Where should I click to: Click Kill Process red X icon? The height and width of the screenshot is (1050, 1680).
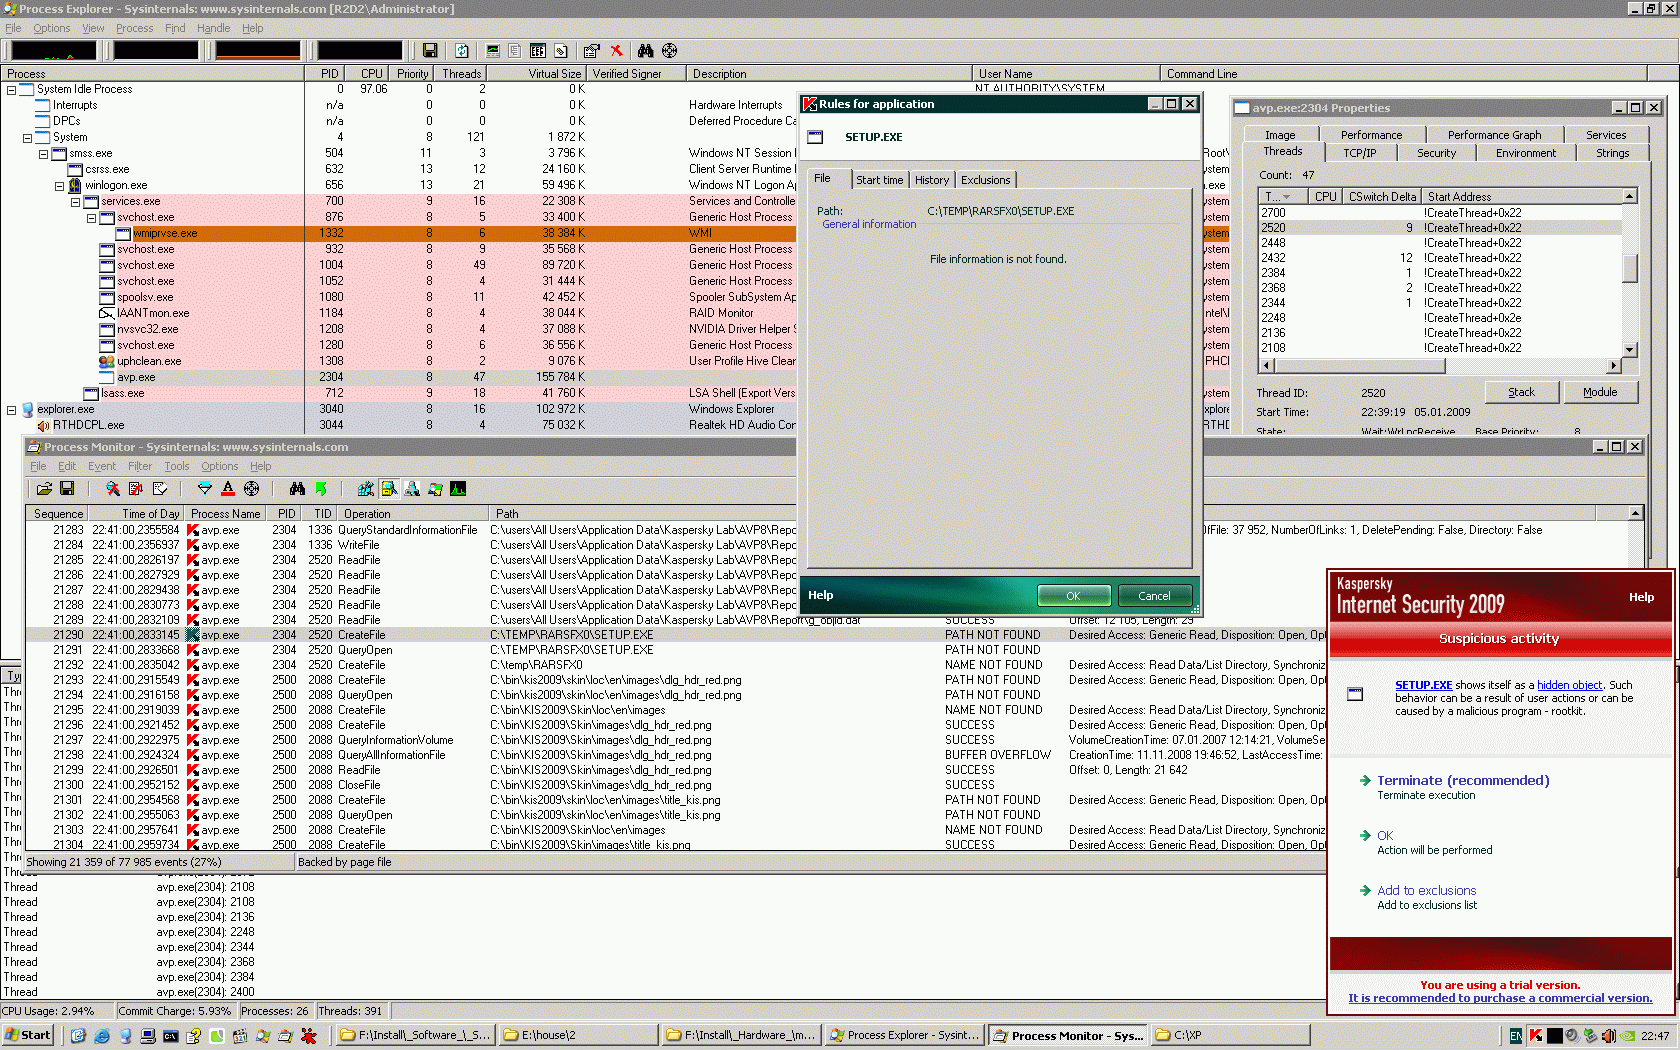(616, 51)
